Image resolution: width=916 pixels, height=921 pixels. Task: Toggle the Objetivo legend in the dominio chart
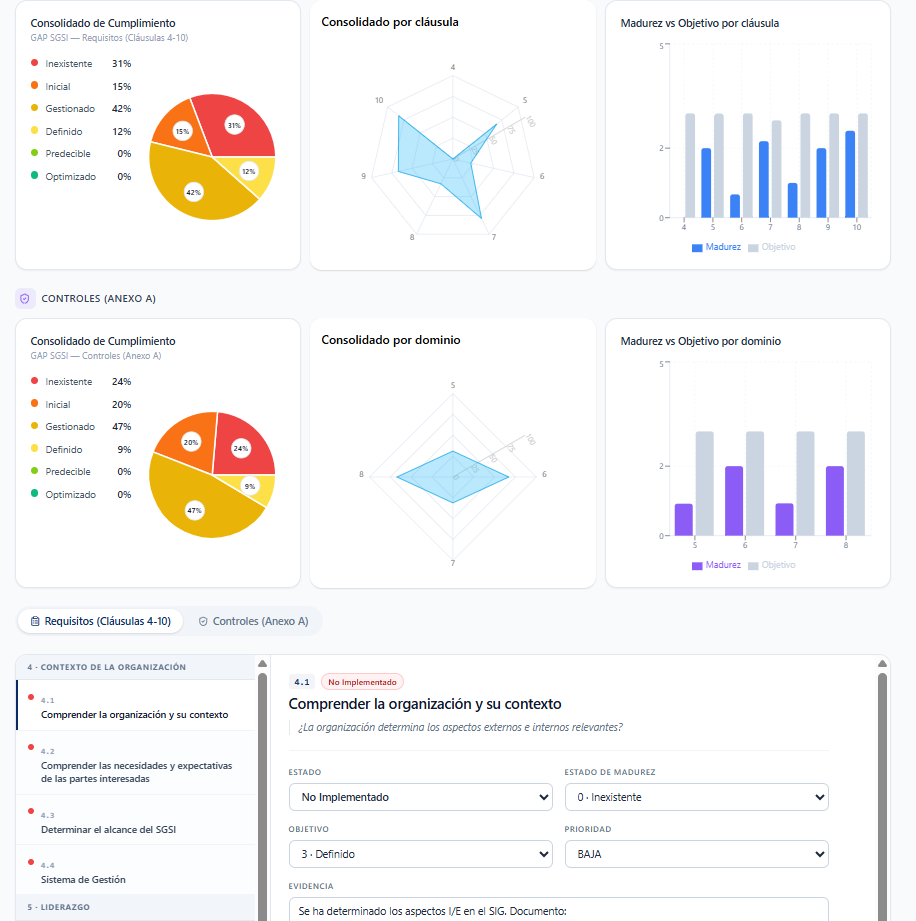pyautogui.click(x=772, y=565)
